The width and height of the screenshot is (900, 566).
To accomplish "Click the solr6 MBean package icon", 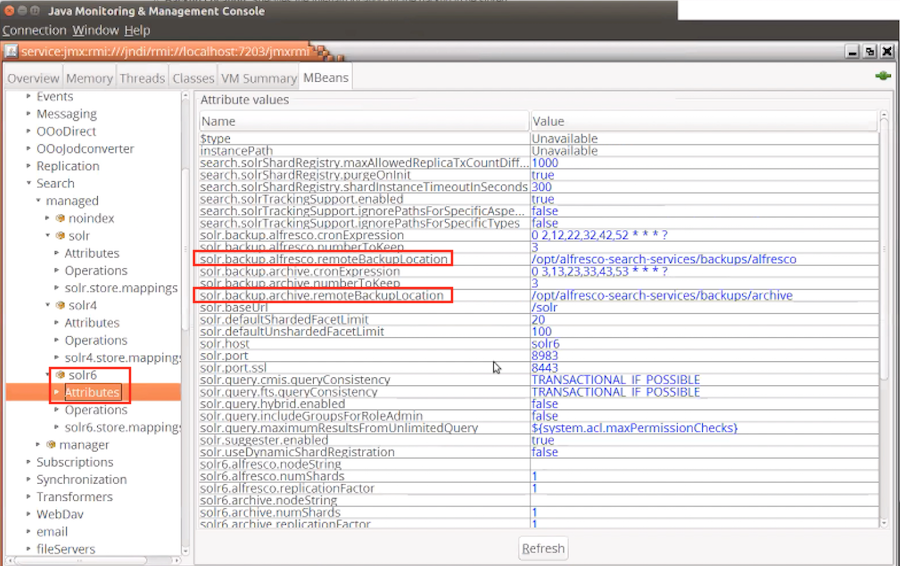I will pos(60,375).
